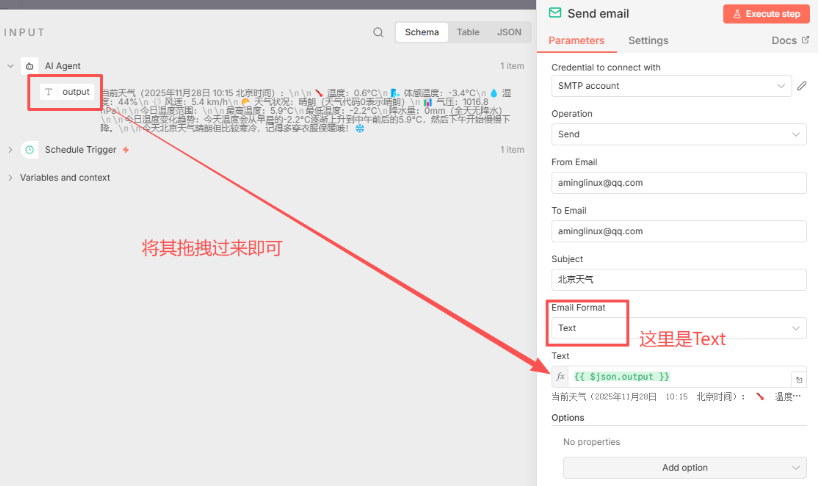Click the fx expression icon in Text field
The height and width of the screenshot is (486, 820).
coord(561,377)
